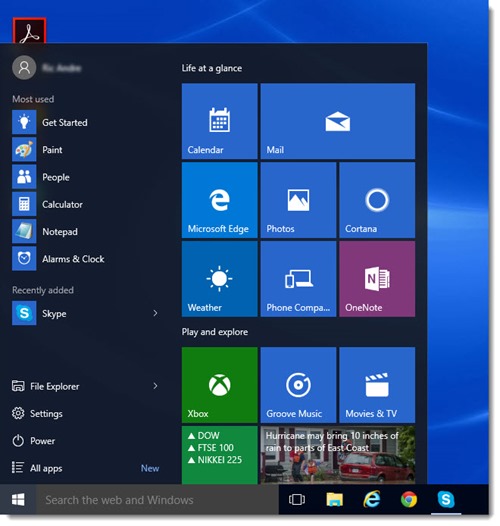Open File Explorer on the taskbar
The width and height of the screenshot is (500, 526).
coord(334,499)
